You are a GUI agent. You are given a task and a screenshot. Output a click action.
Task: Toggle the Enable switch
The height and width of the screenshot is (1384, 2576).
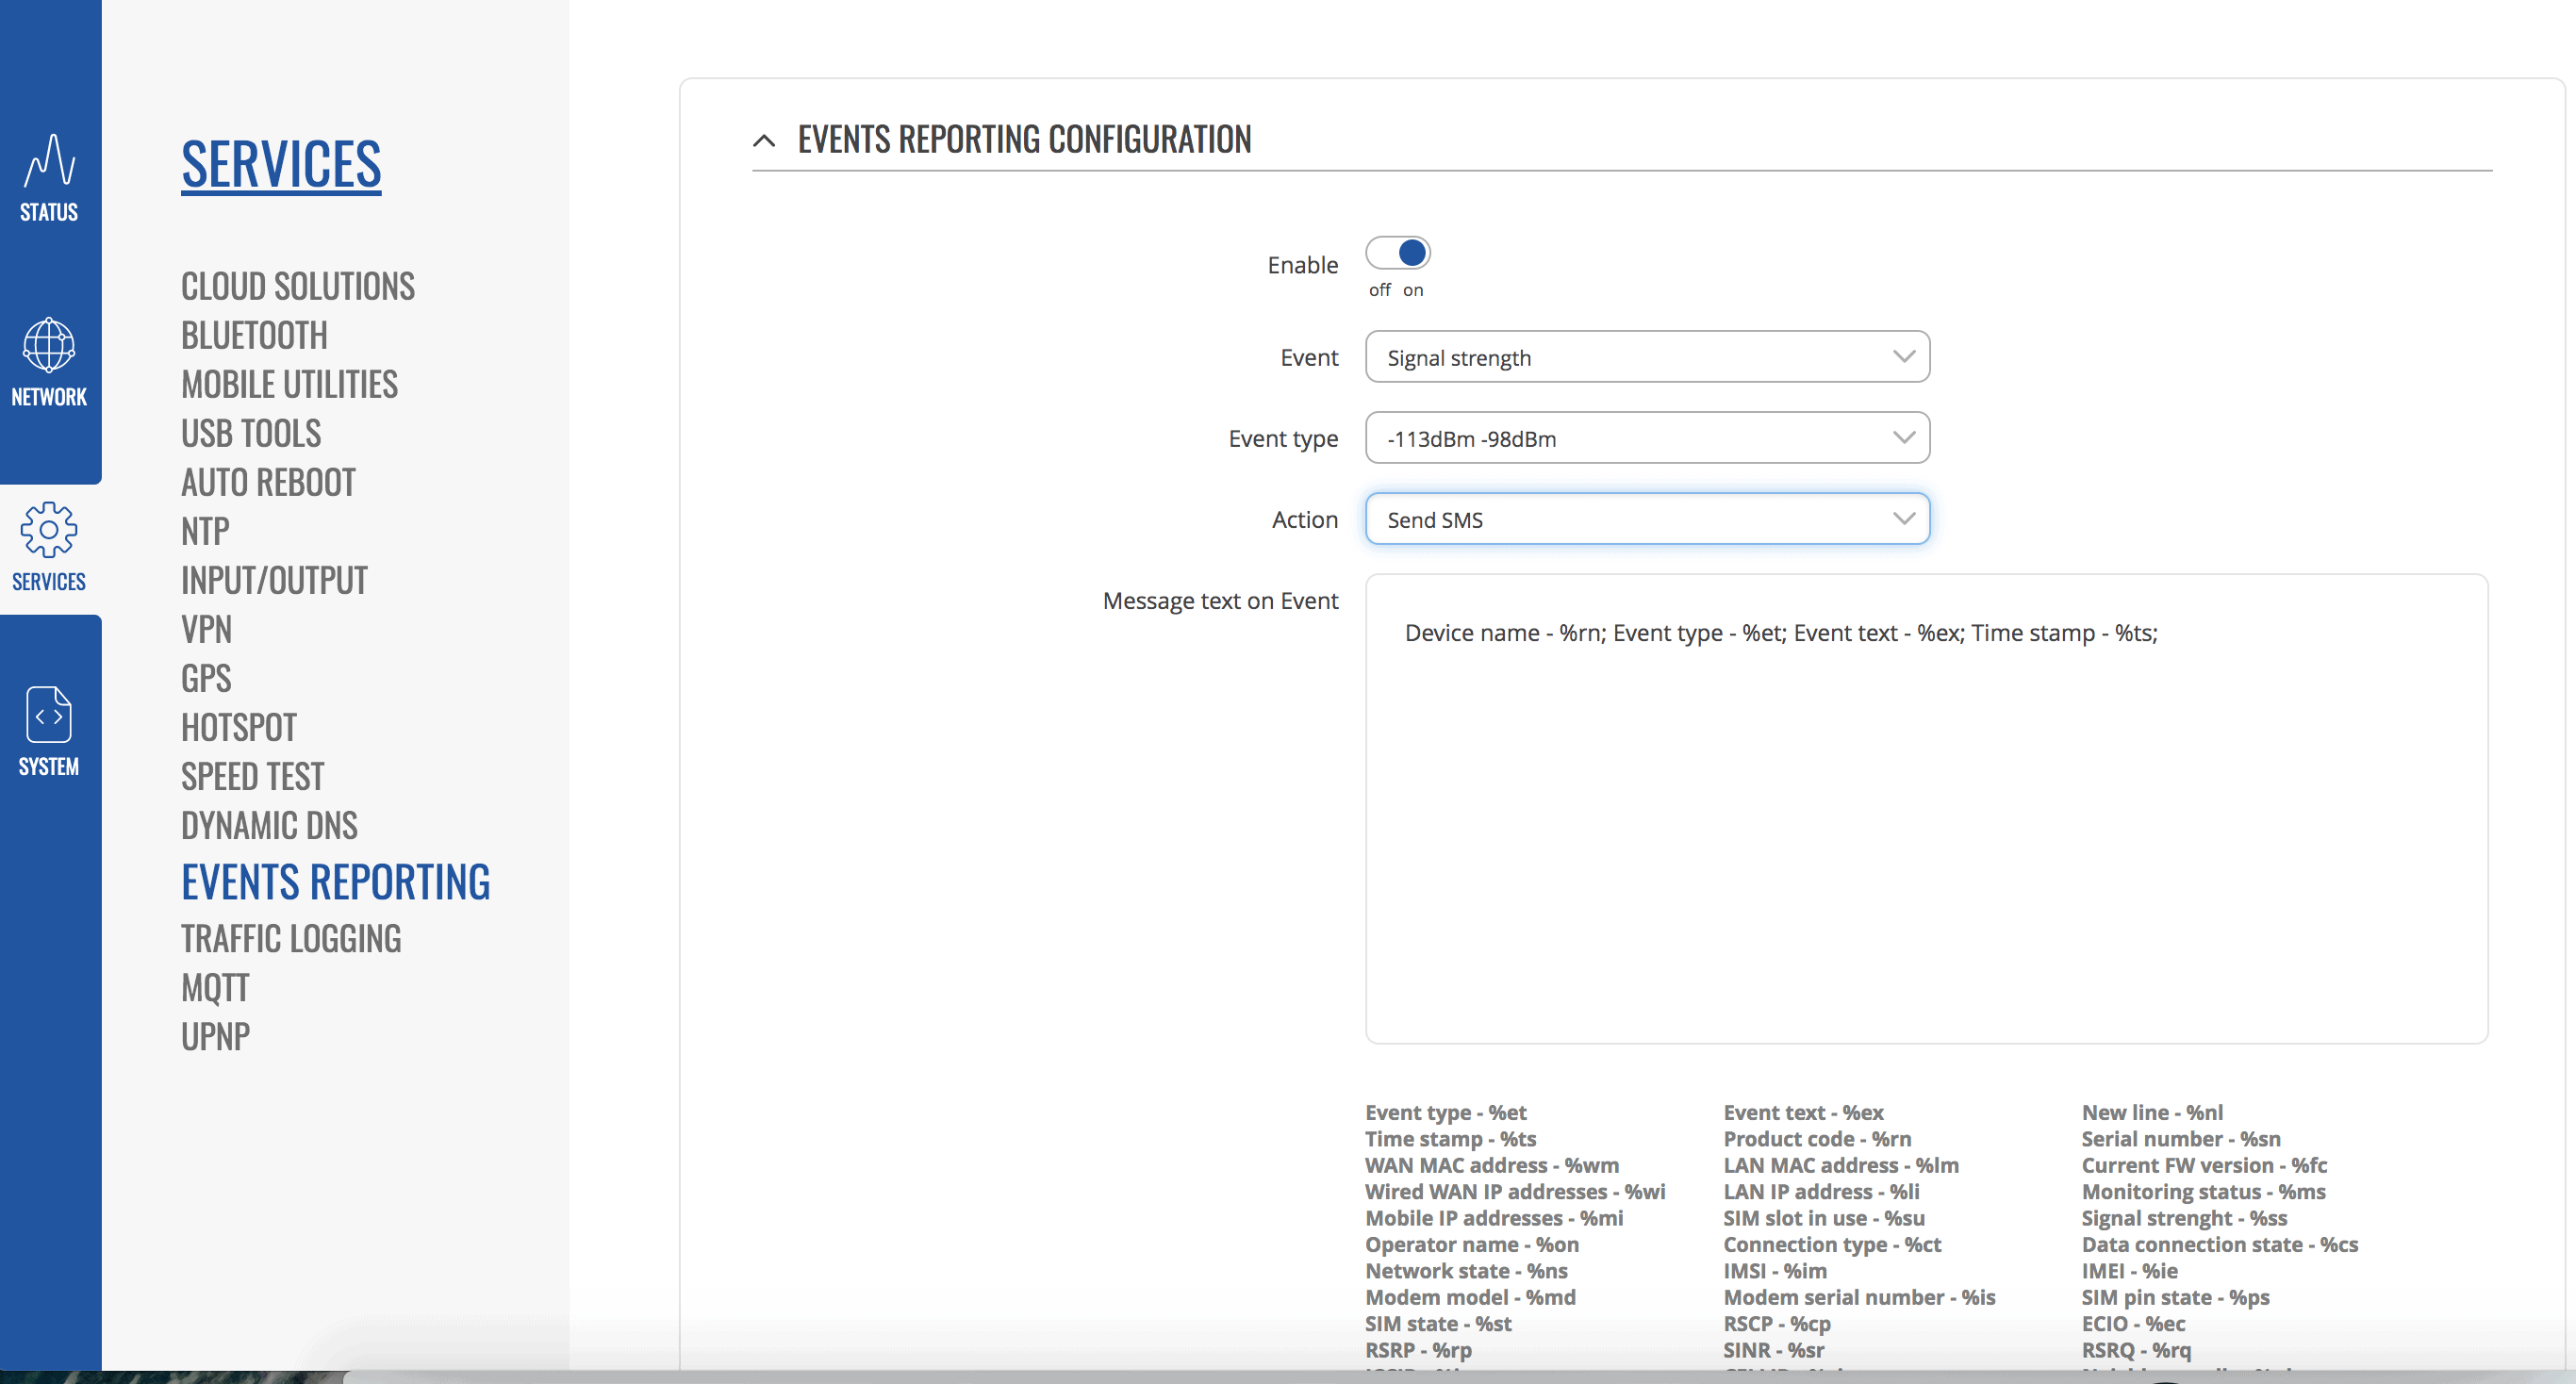point(1398,253)
